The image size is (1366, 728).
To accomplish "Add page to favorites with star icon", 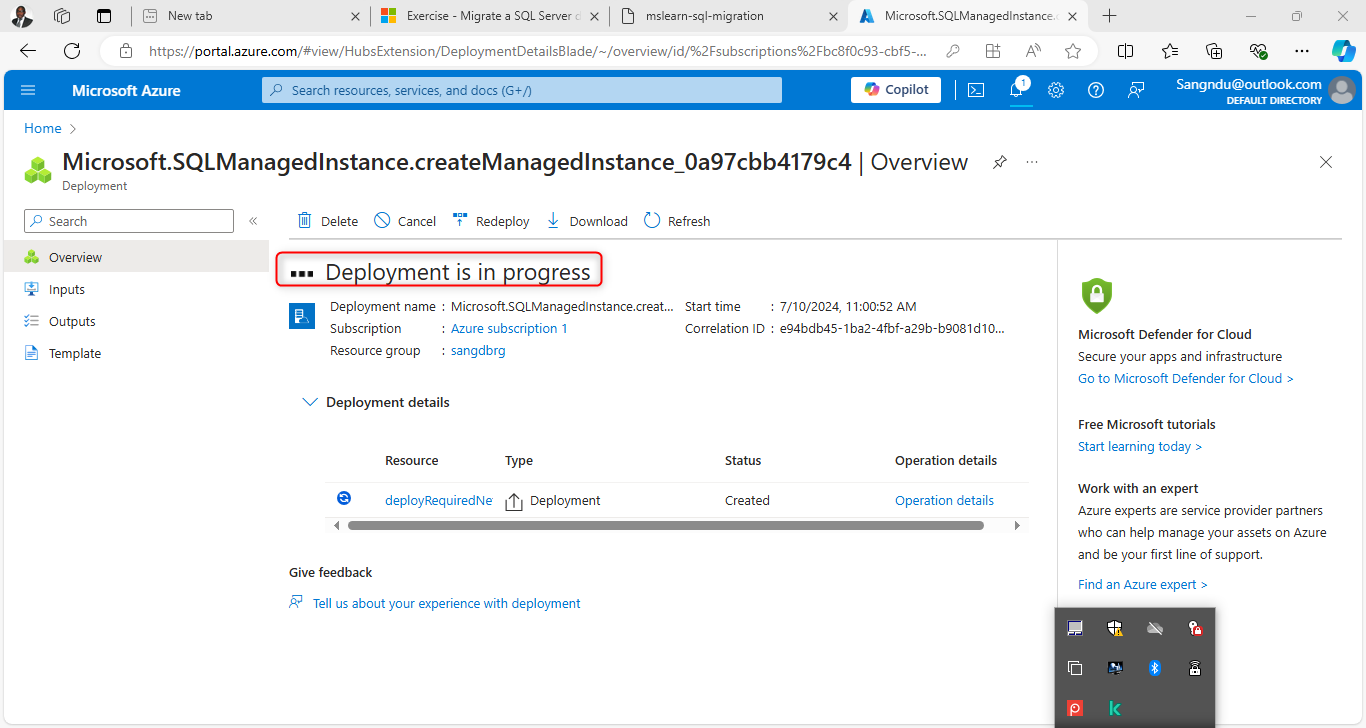I will 1073,51.
